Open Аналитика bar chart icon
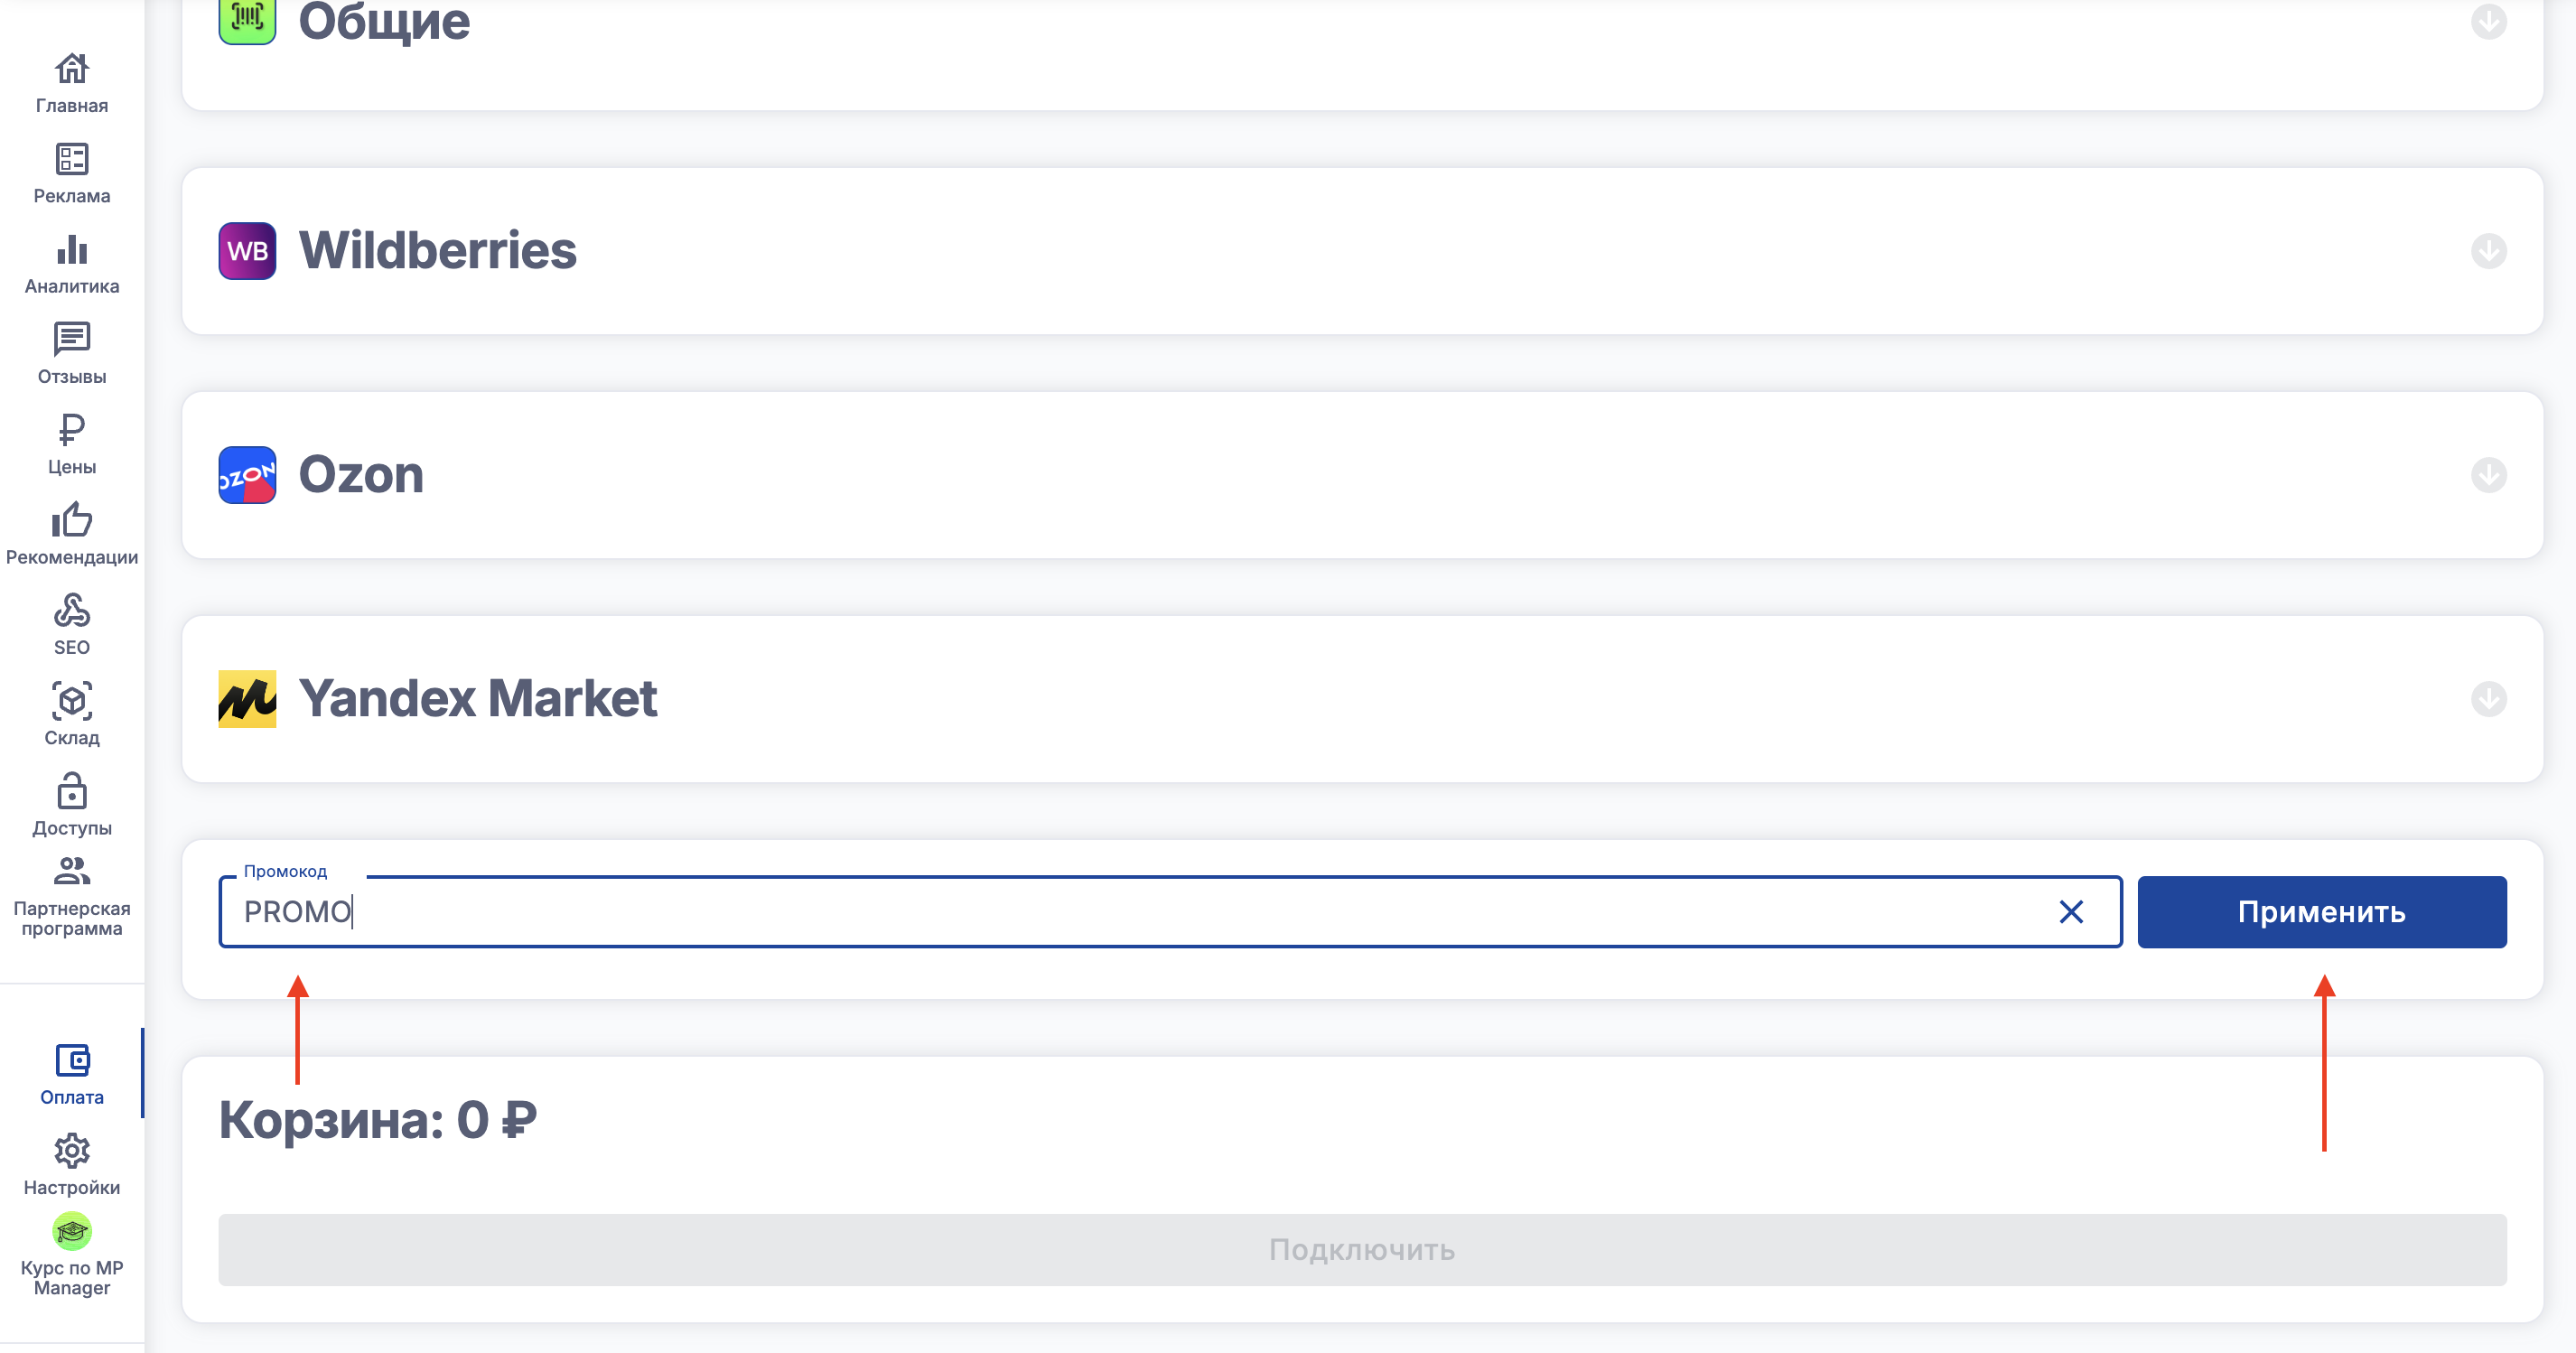 click(72, 250)
